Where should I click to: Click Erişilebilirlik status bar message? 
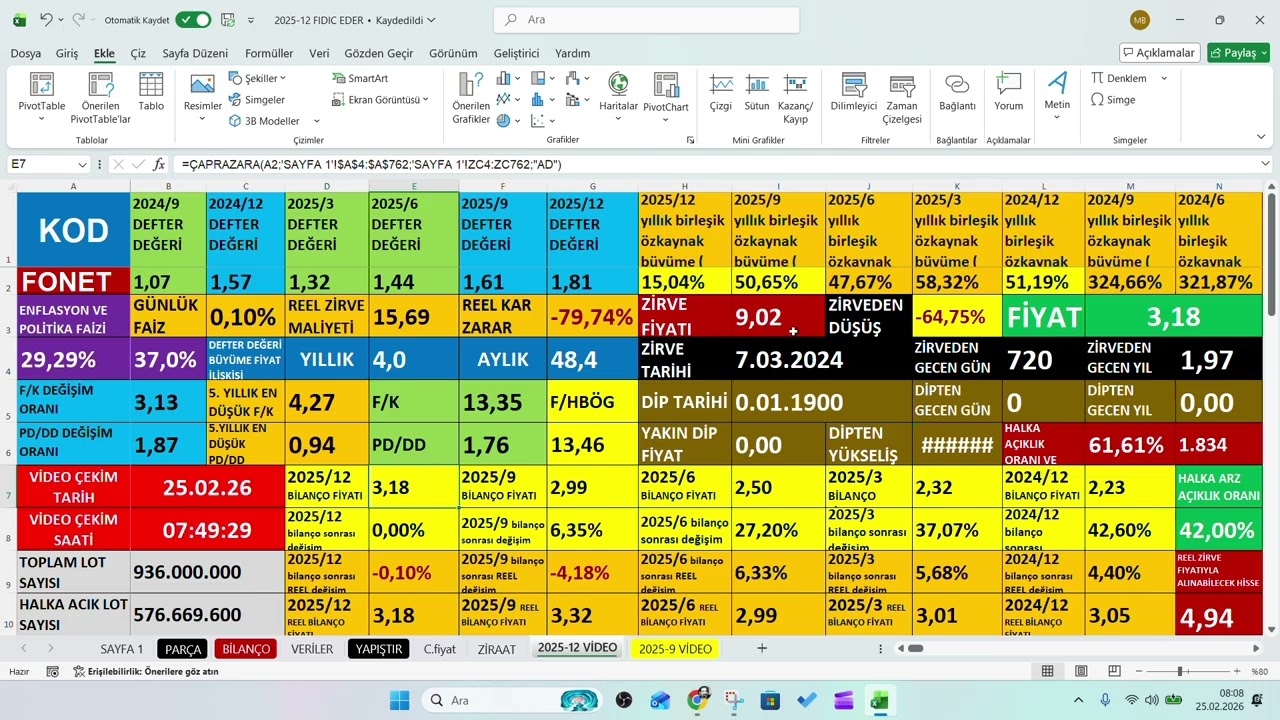[146, 672]
